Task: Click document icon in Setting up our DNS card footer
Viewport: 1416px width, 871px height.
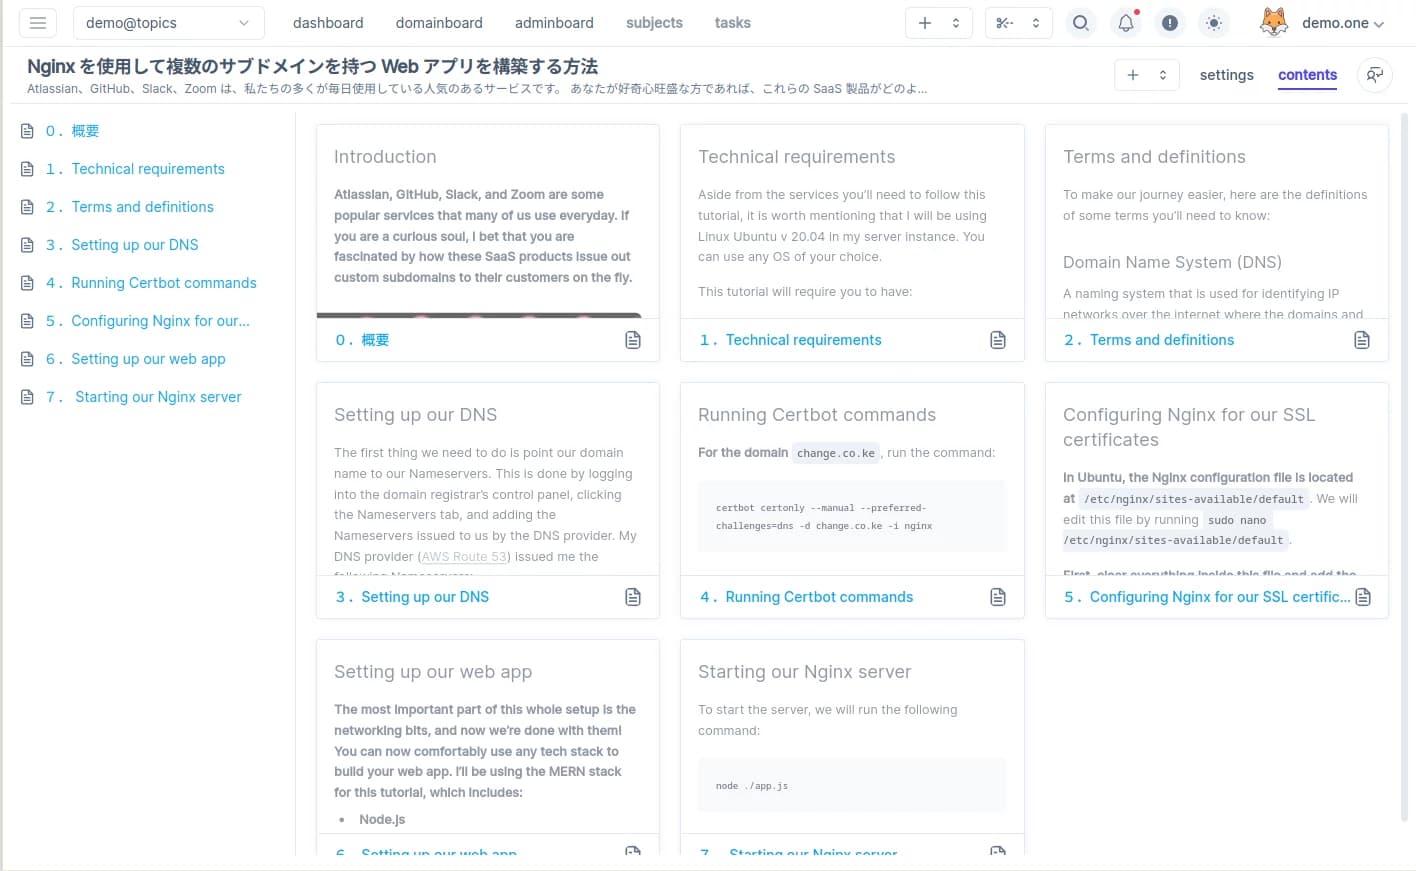Action: pos(633,597)
